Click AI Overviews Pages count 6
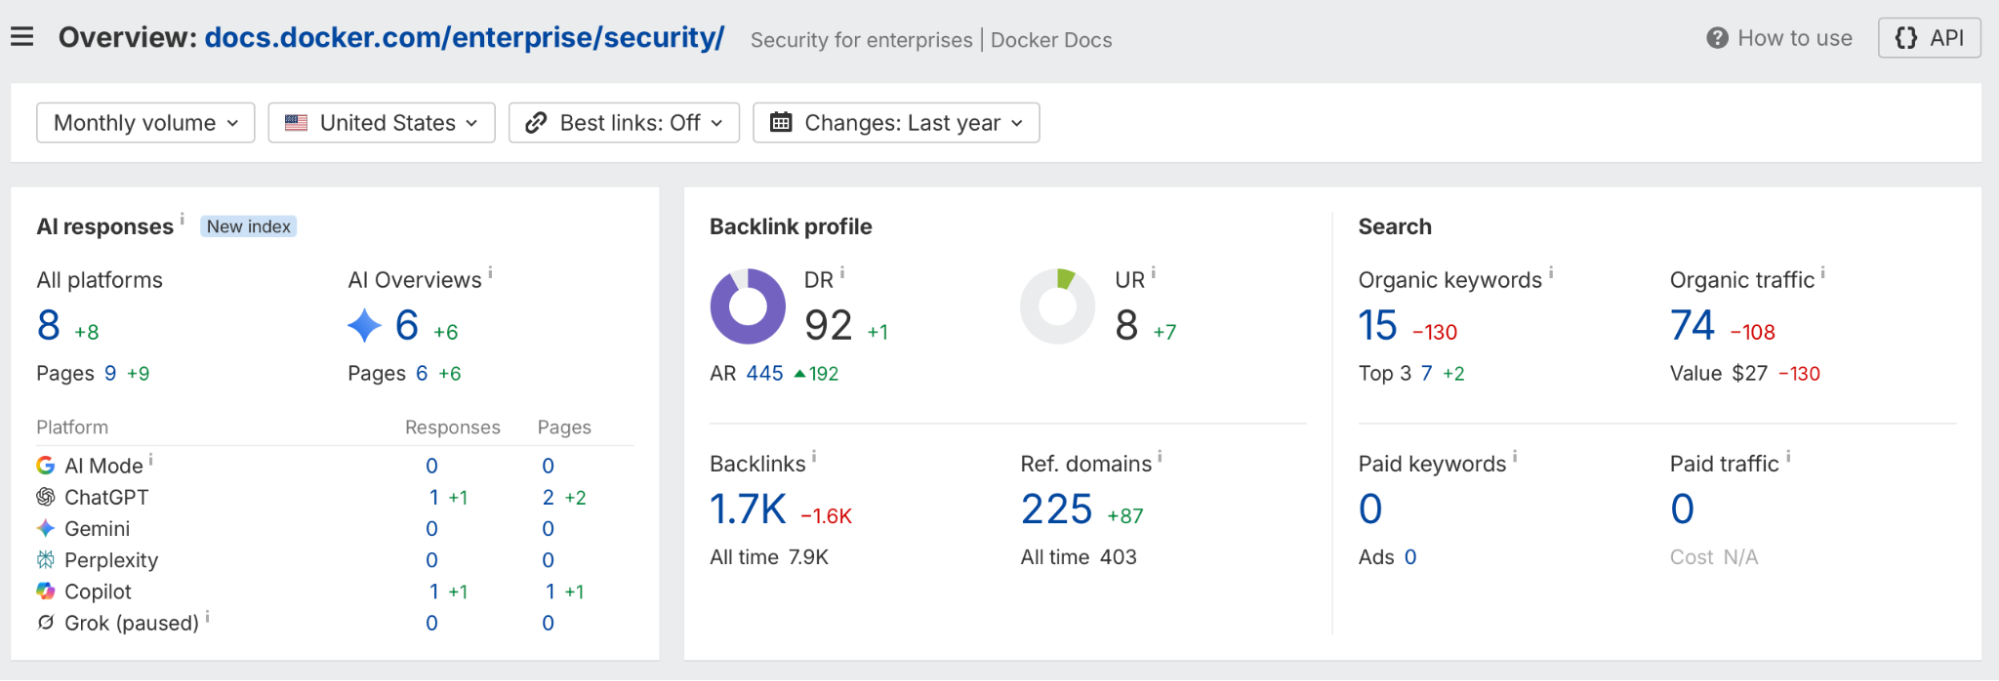 [x=422, y=373]
